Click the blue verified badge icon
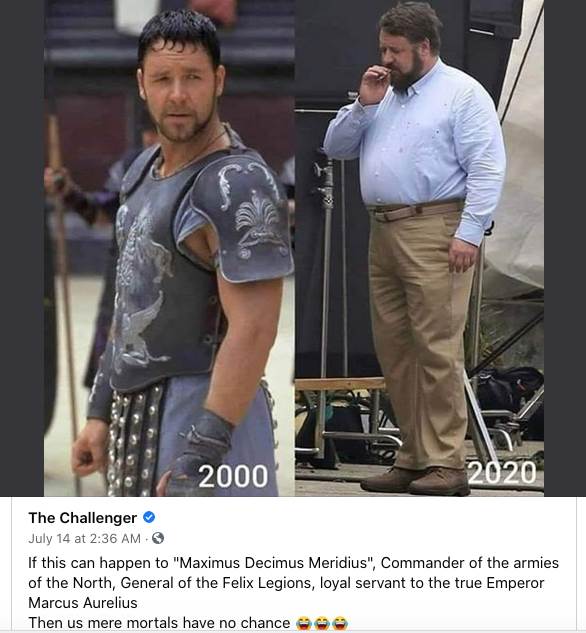 (149, 517)
